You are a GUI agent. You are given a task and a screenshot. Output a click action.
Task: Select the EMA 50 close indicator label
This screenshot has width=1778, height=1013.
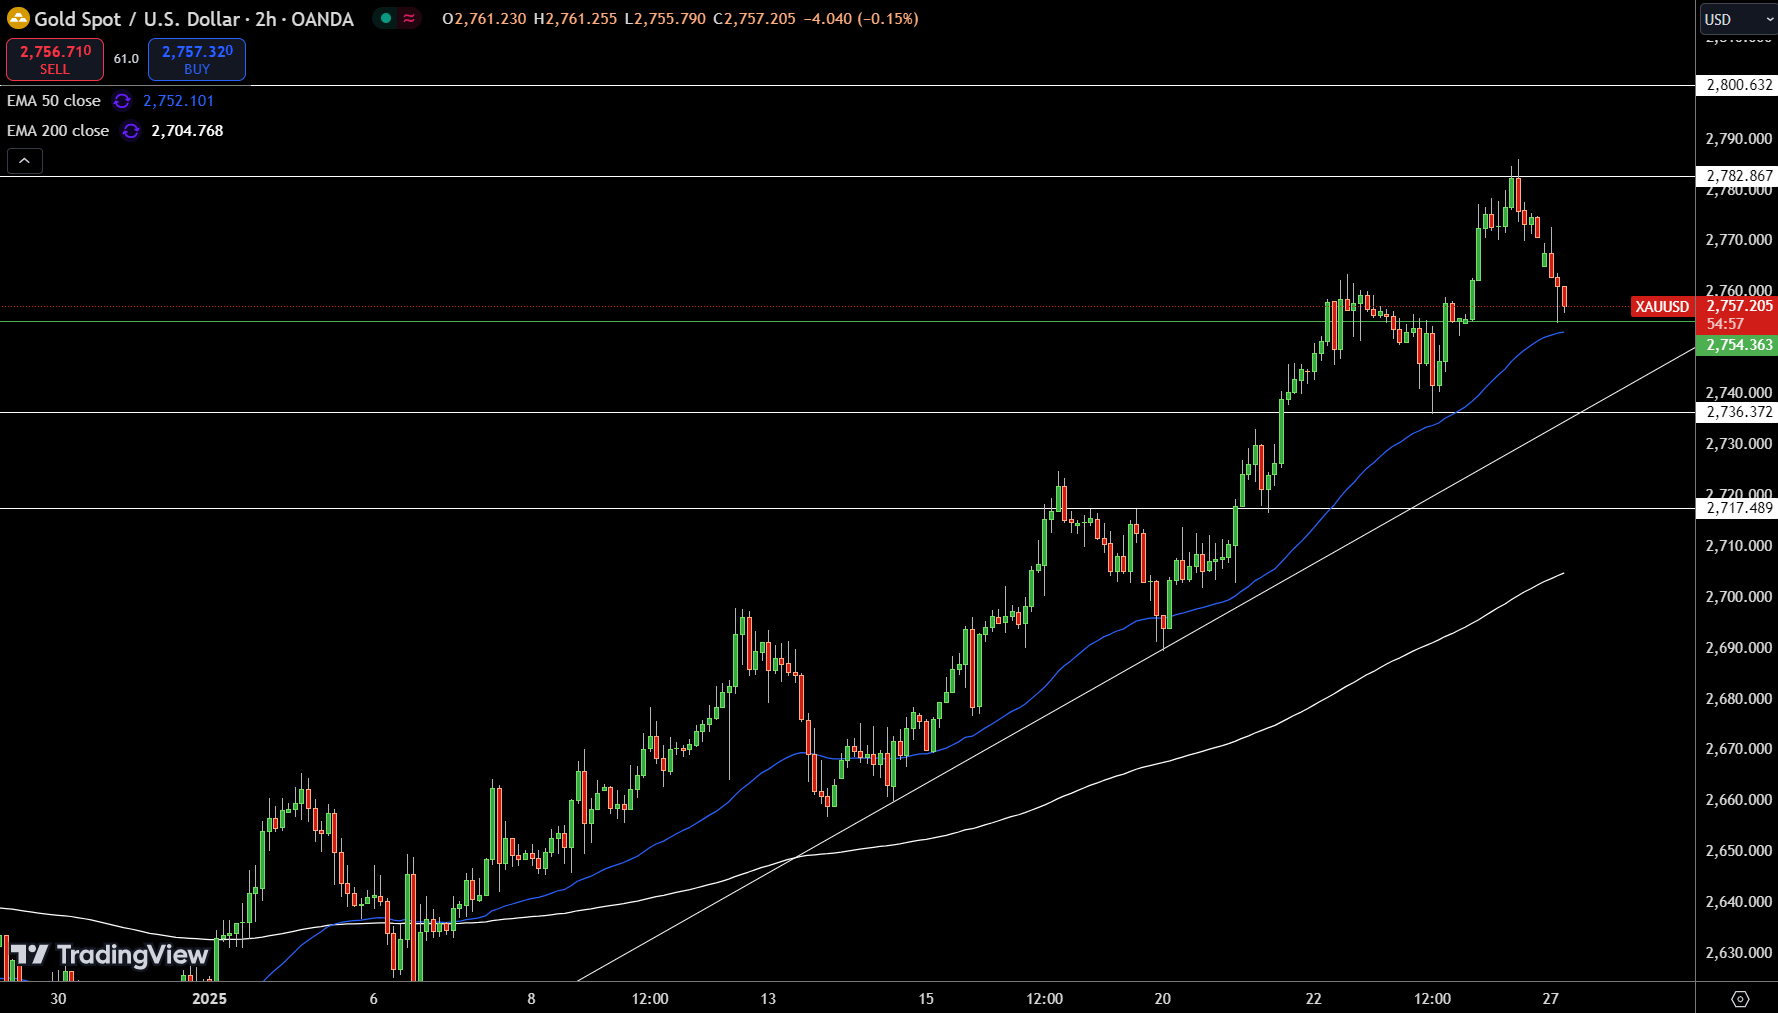point(54,101)
